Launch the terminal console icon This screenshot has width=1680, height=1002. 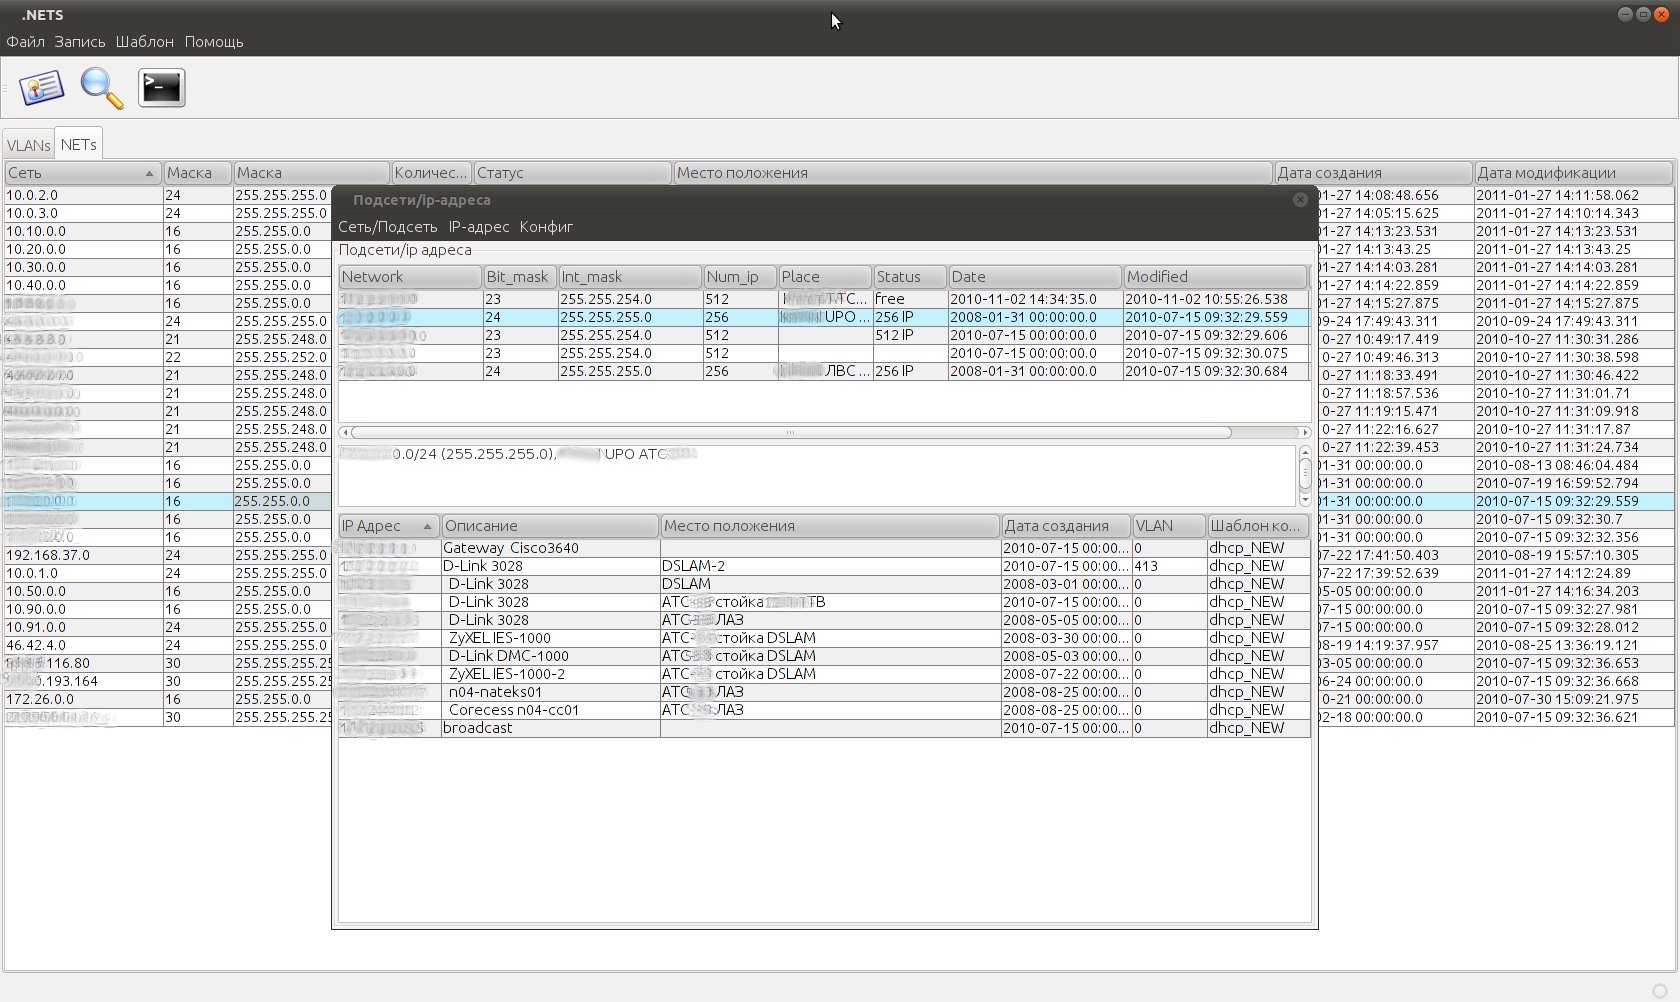[161, 88]
